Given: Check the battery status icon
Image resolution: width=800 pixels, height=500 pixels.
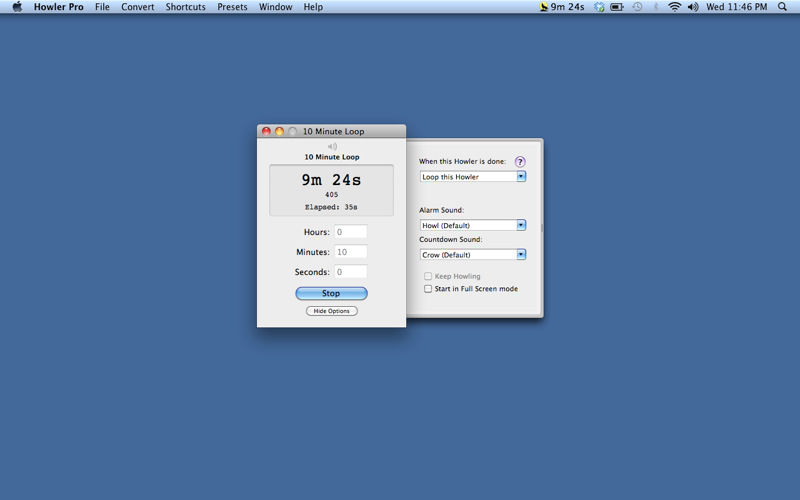Looking at the screenshot, I should click(x=617, y=7).
